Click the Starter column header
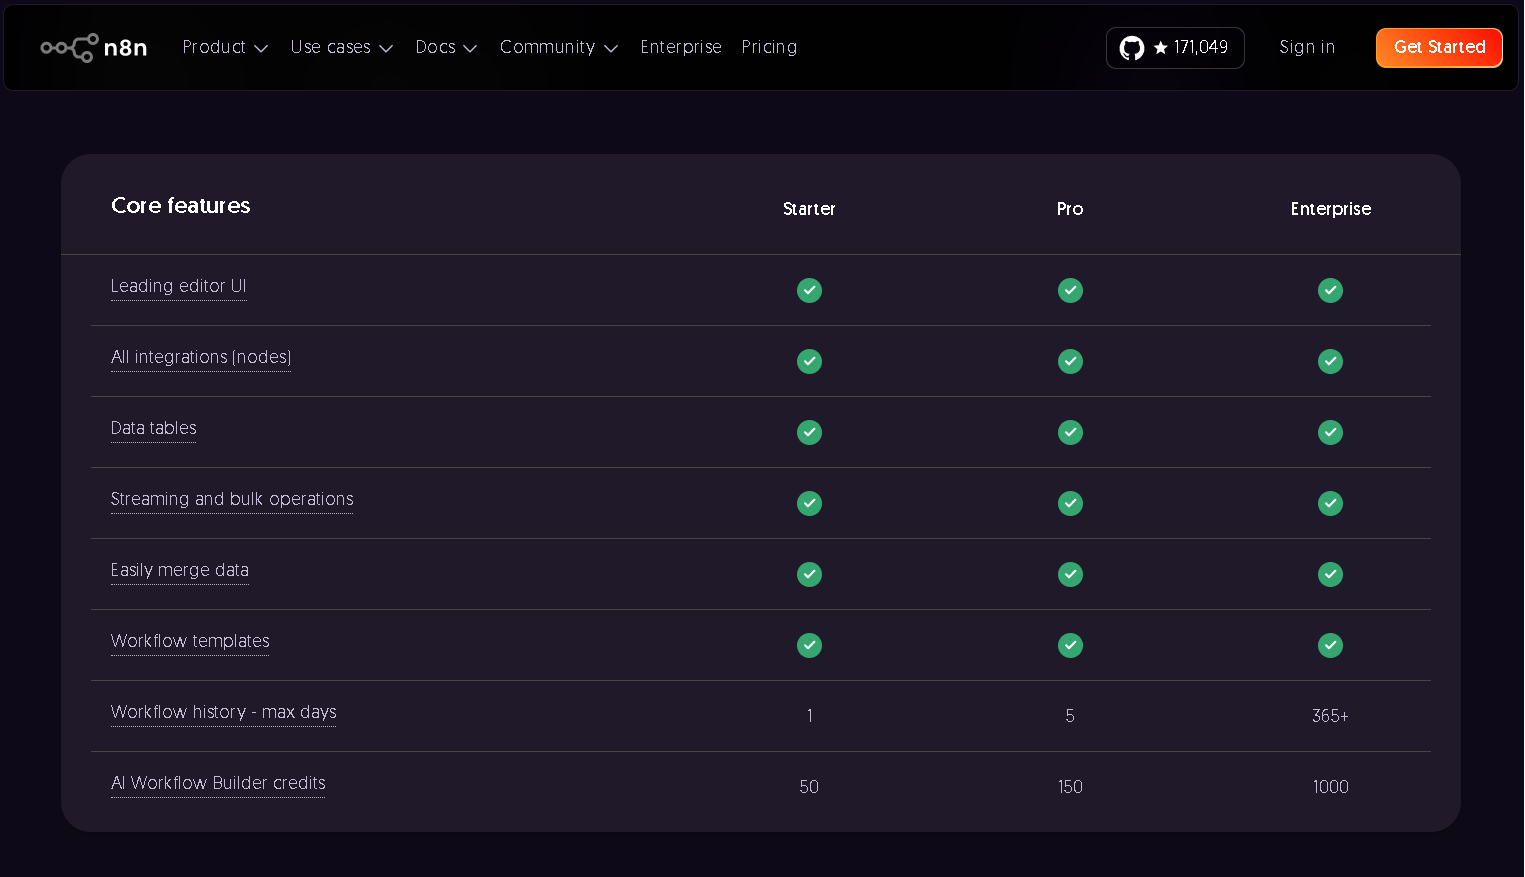The height and width of the screenshot is (877, 1525). (x=809, y=209)
